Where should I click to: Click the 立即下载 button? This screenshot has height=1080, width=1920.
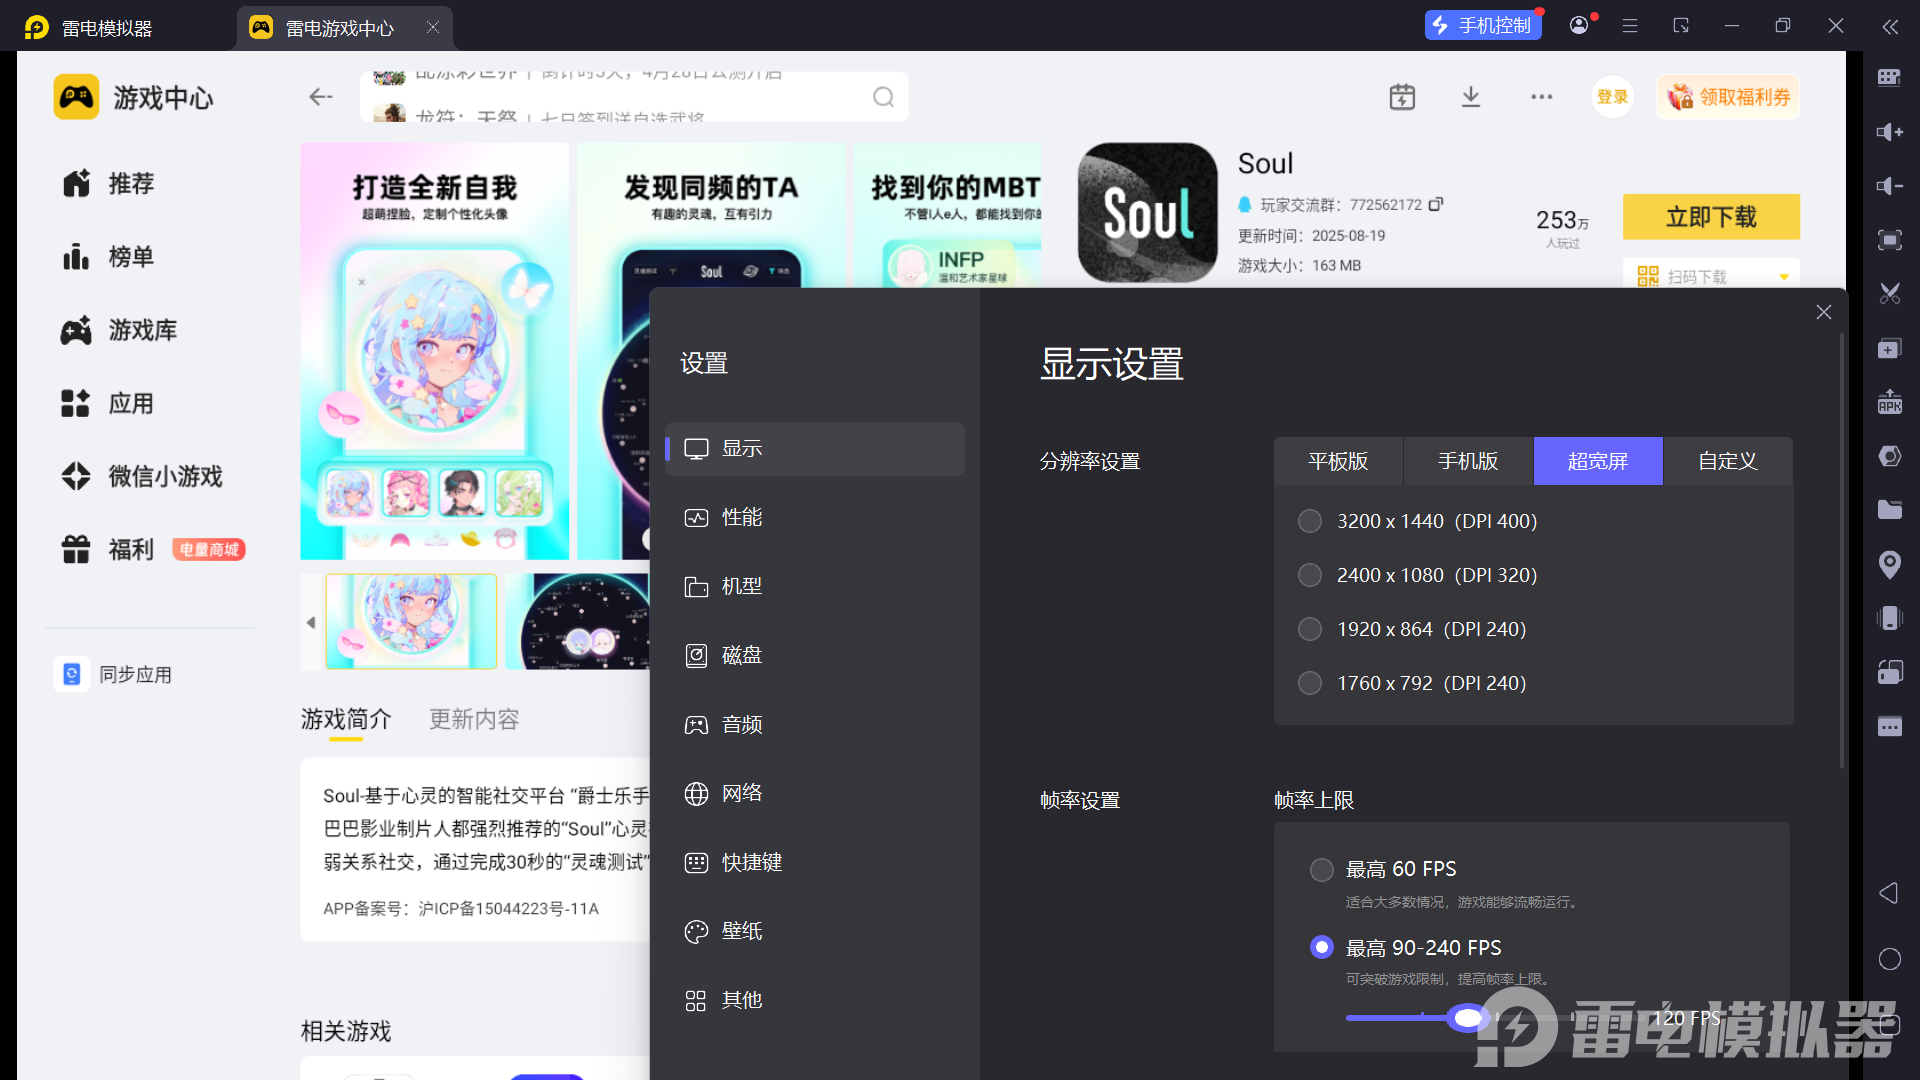coord(1711,217)
